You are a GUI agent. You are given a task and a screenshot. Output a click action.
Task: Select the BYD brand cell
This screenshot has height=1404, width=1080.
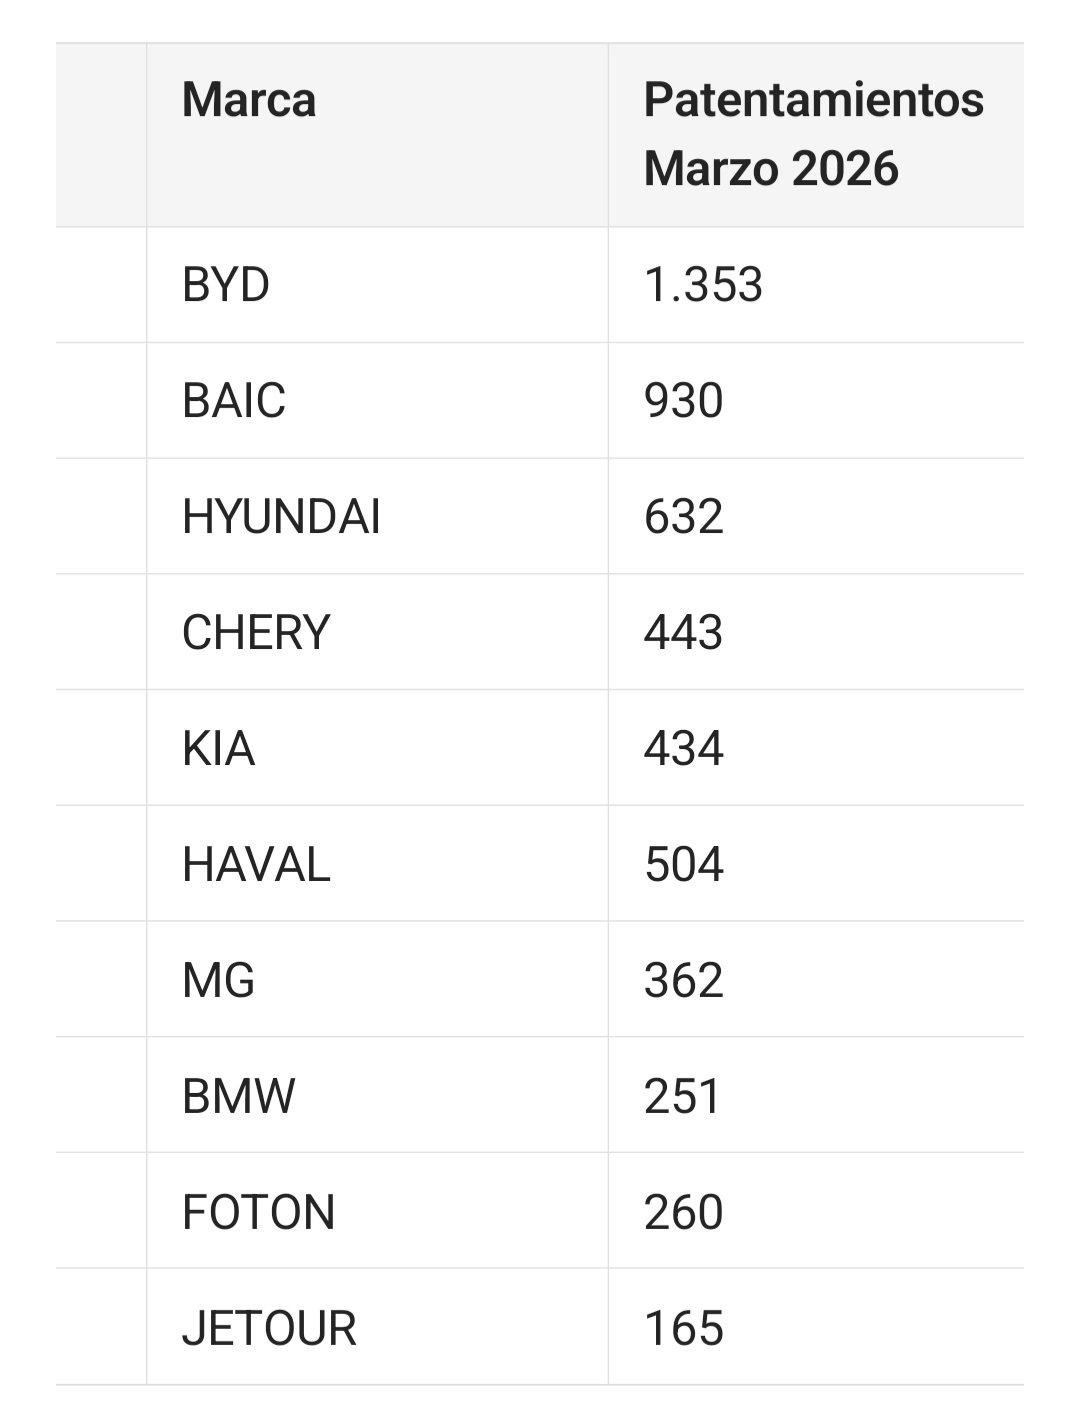[x=226, y=285]
